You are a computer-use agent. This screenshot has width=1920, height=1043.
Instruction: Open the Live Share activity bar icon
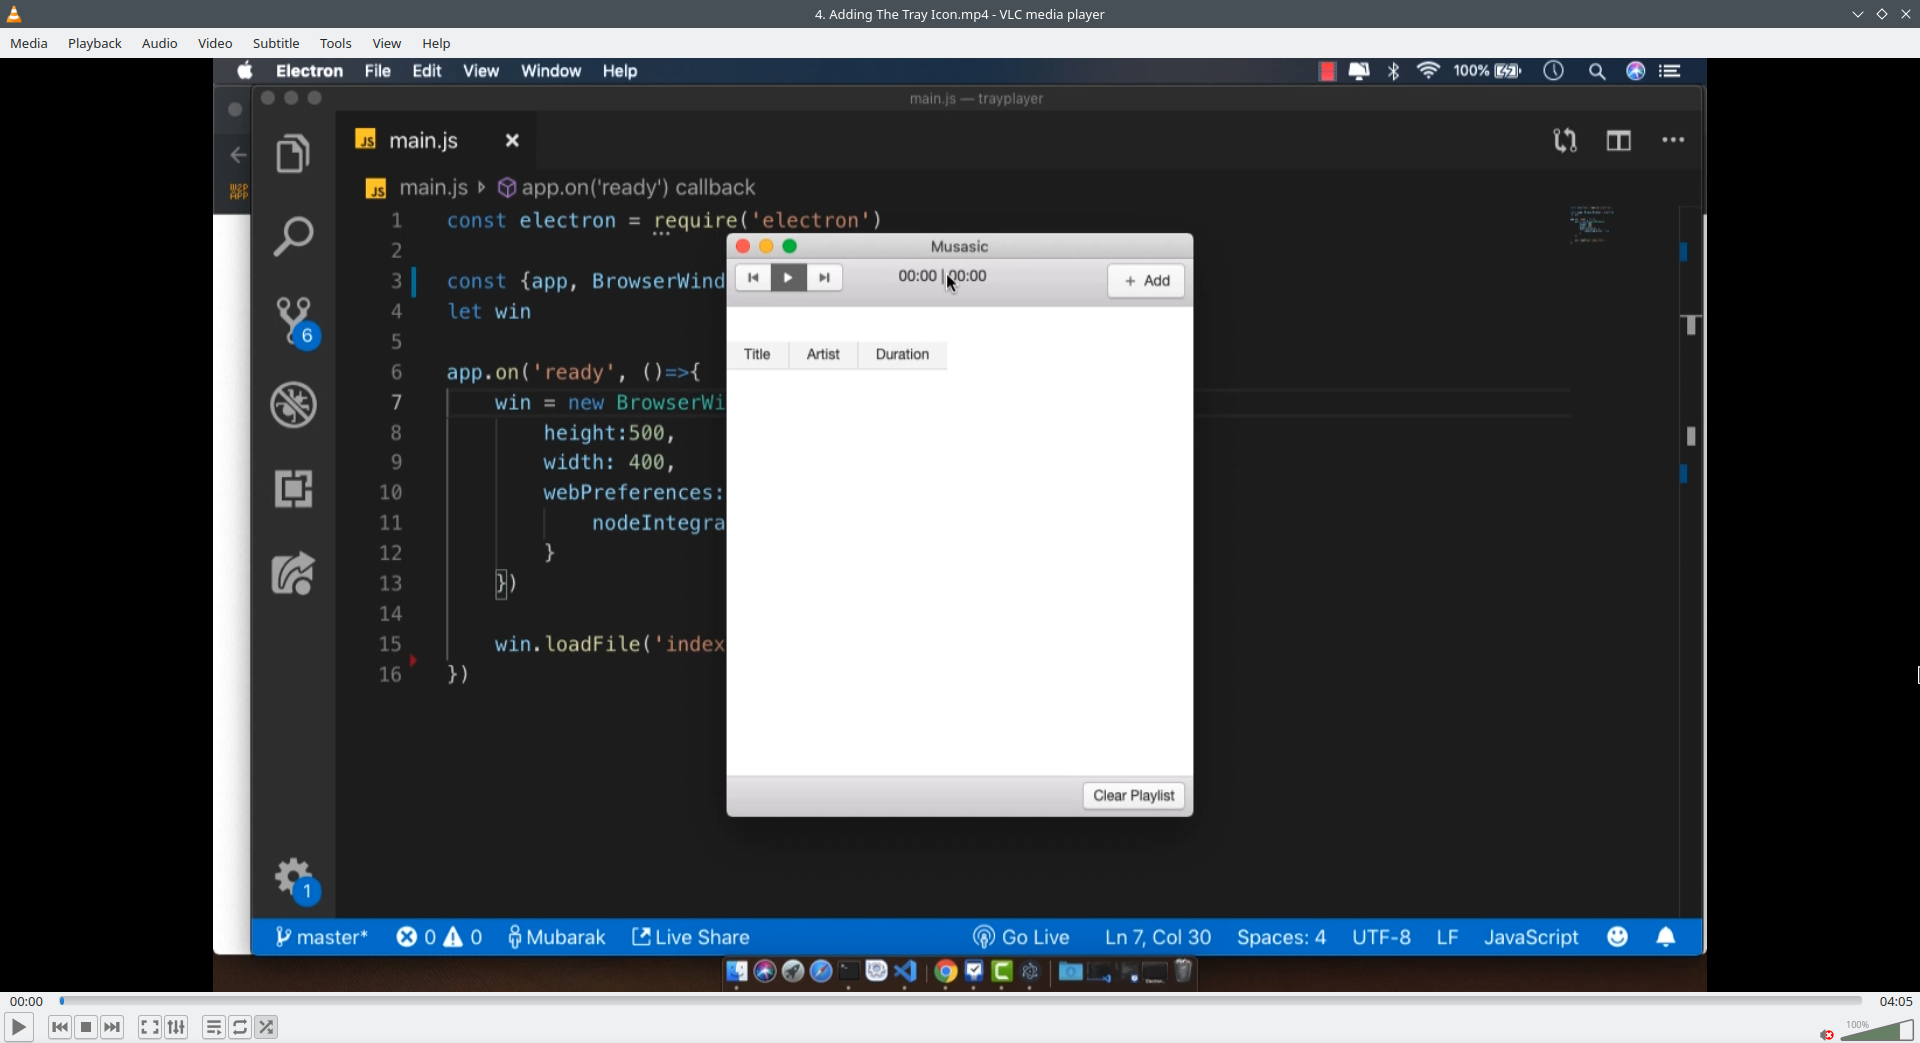pyautogui.click(x=293, y=574)
